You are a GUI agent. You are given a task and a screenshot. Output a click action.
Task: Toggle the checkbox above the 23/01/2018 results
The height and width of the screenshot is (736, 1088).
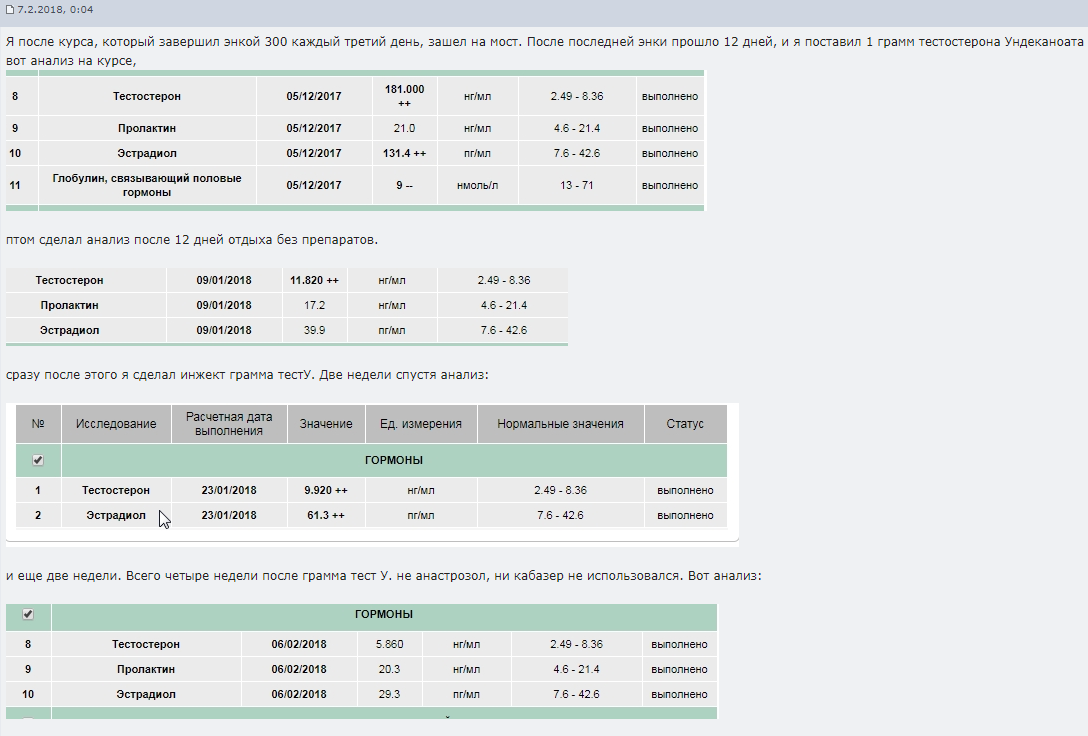click(38, 460)
